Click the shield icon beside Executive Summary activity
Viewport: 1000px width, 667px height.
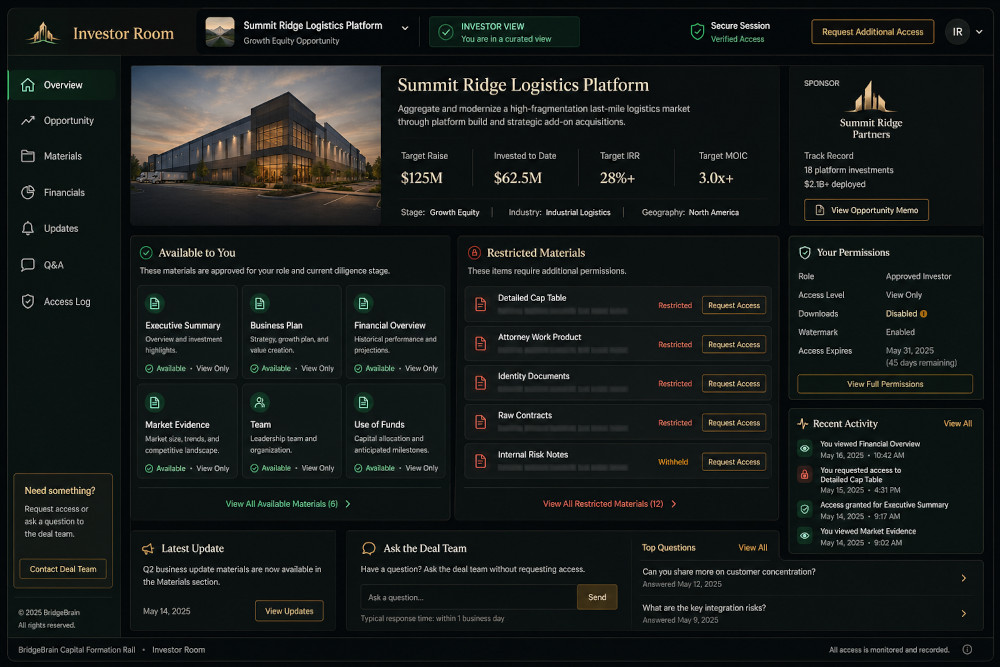[x=805, y=509]
